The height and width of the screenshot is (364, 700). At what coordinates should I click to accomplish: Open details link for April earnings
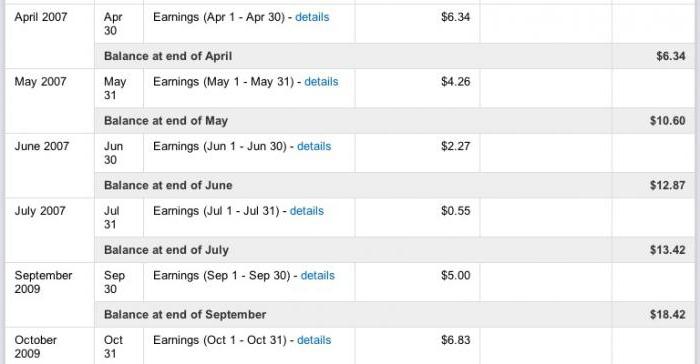[x=312, y=17]
